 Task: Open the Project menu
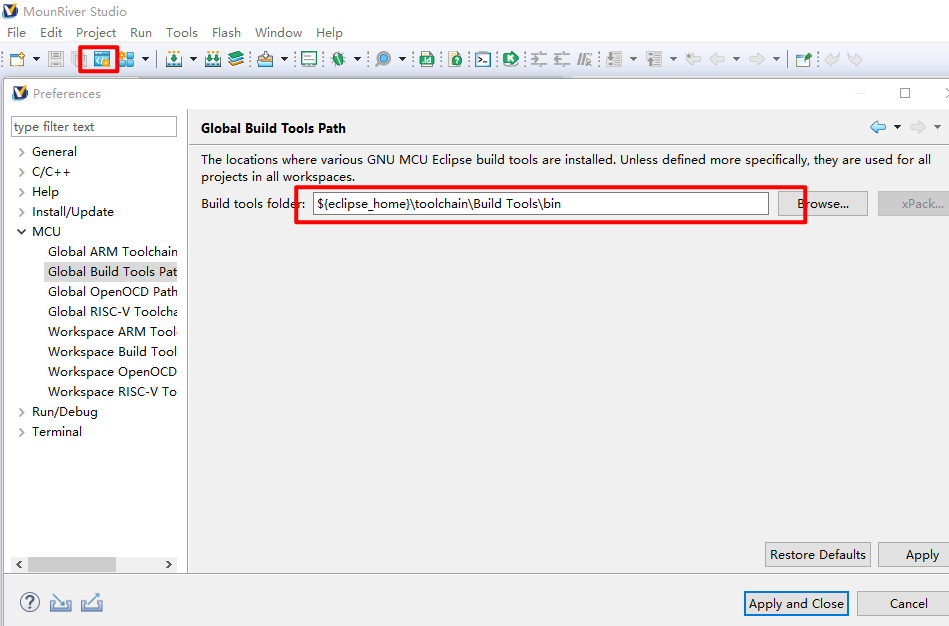coord(96,33)
